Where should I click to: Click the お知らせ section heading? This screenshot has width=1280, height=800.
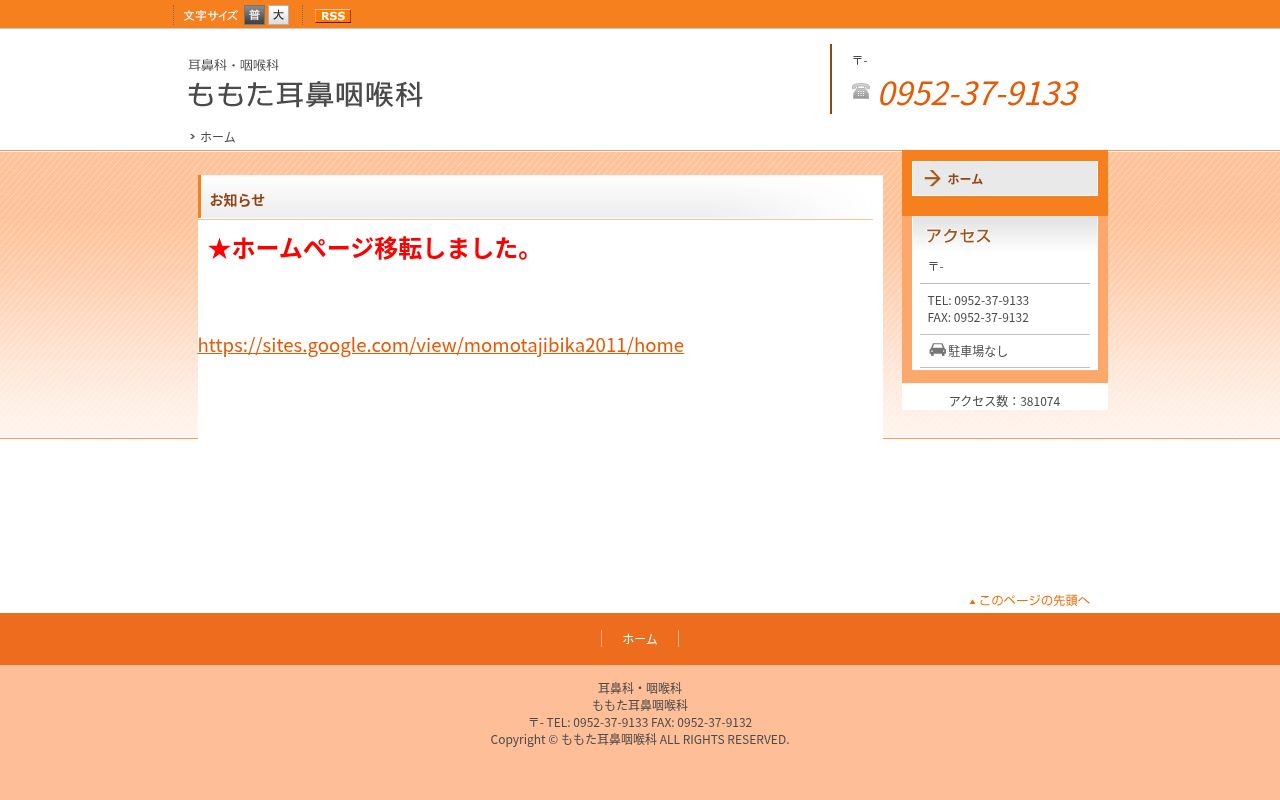(x=237, y=200)
